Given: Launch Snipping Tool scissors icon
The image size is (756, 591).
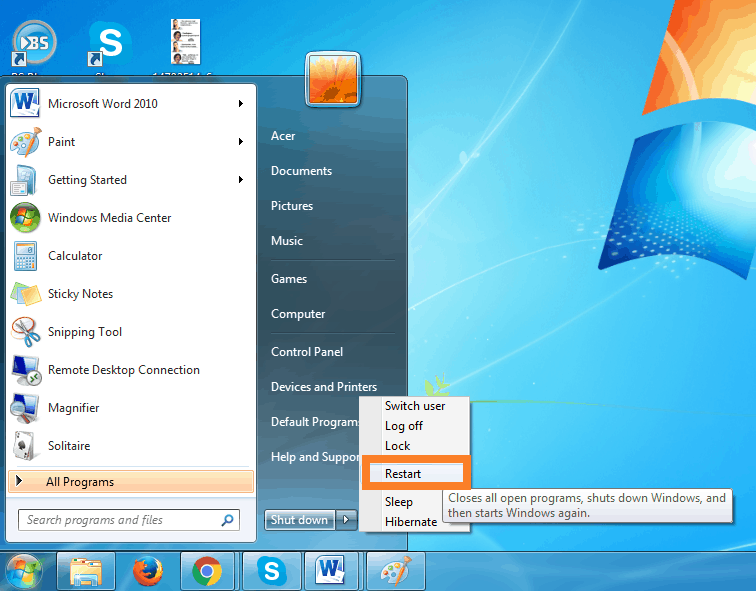Looking at the screenshot, I should point(26,332).
